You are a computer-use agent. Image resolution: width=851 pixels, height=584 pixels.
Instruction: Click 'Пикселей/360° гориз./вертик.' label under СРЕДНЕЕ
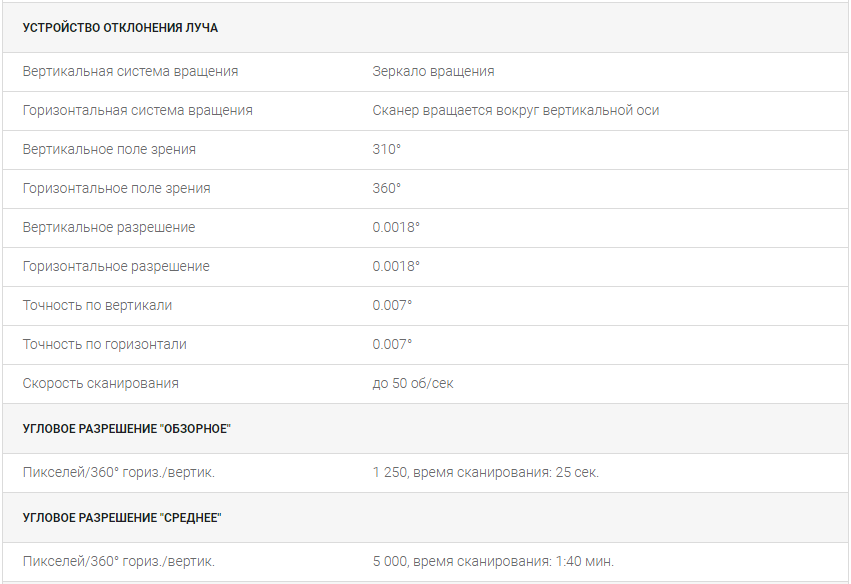point(118,562)
